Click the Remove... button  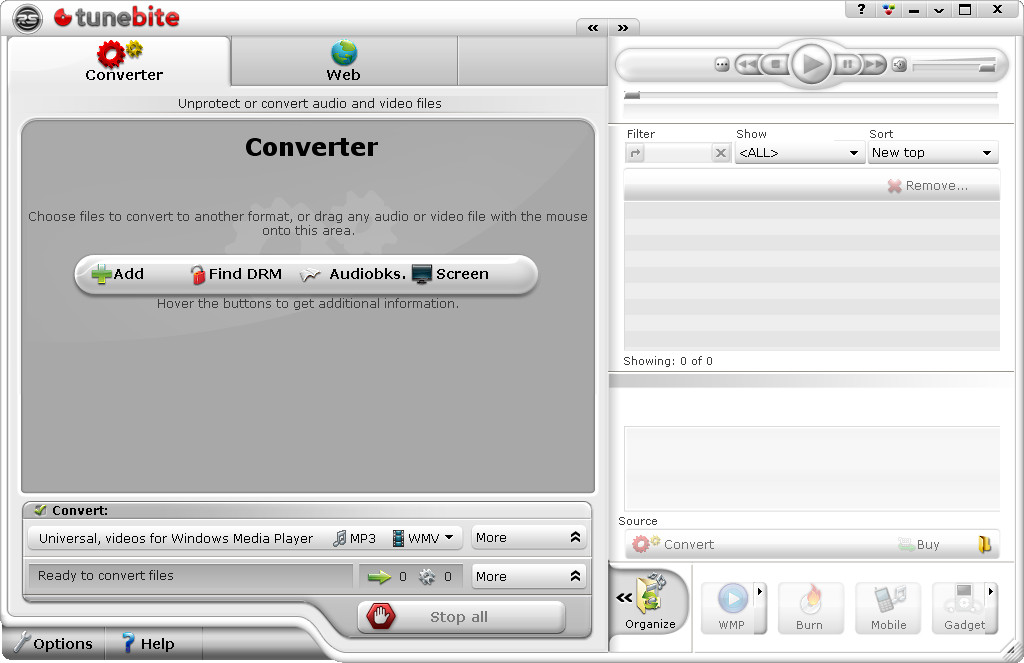point(927,186)
